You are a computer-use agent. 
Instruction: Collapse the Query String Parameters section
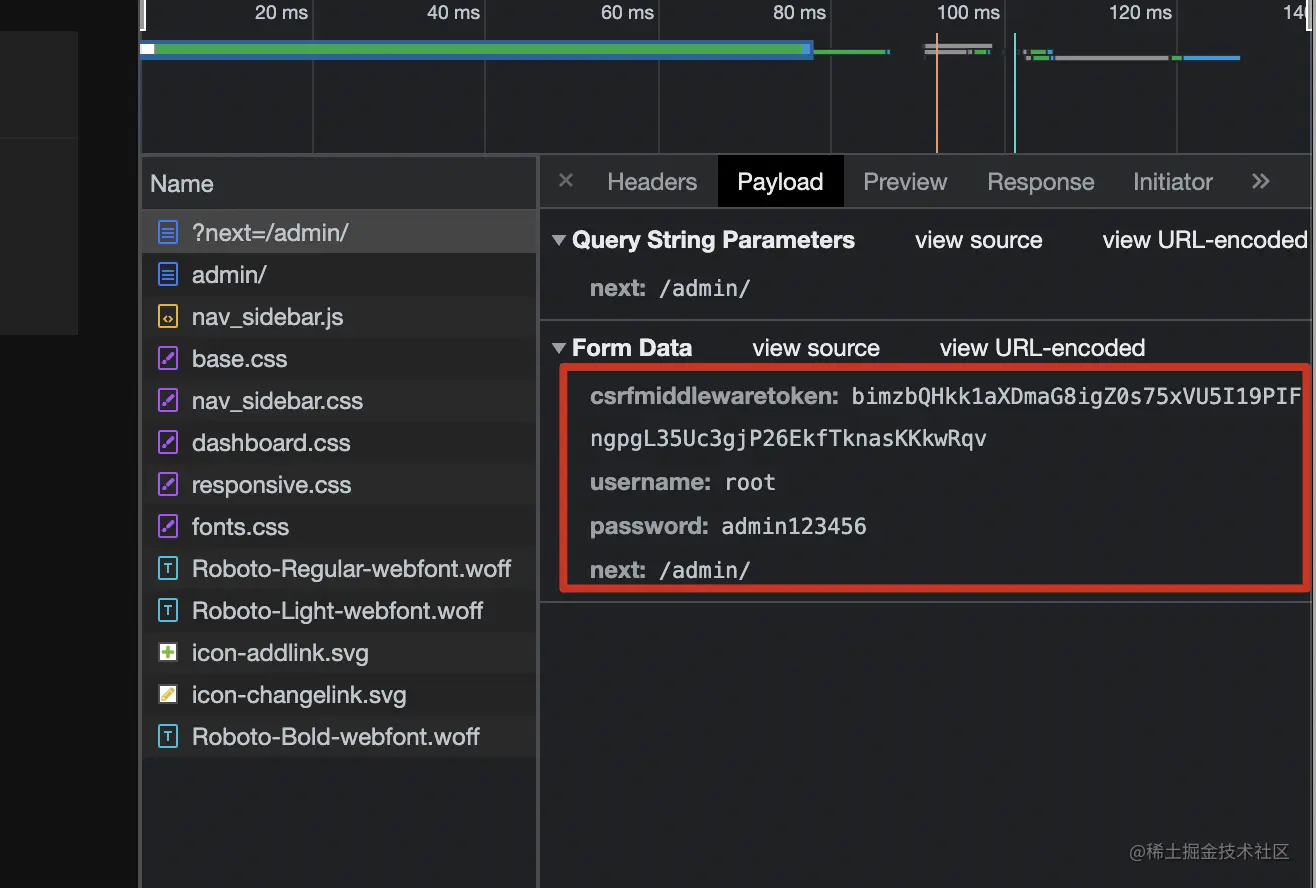pos(558,240)
